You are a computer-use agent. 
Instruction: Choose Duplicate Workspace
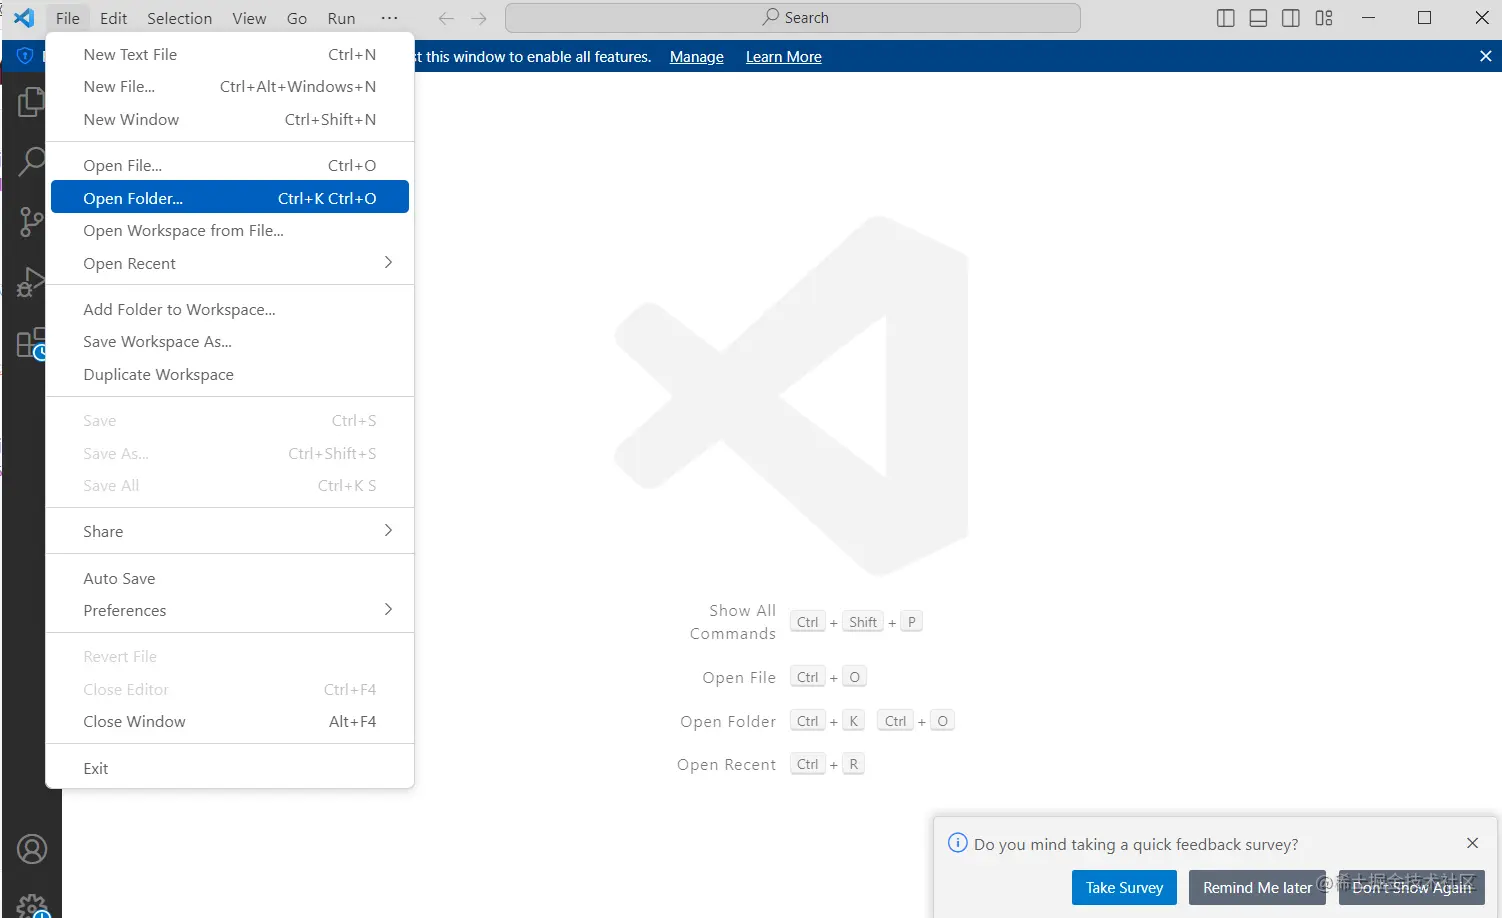point(230,374)
